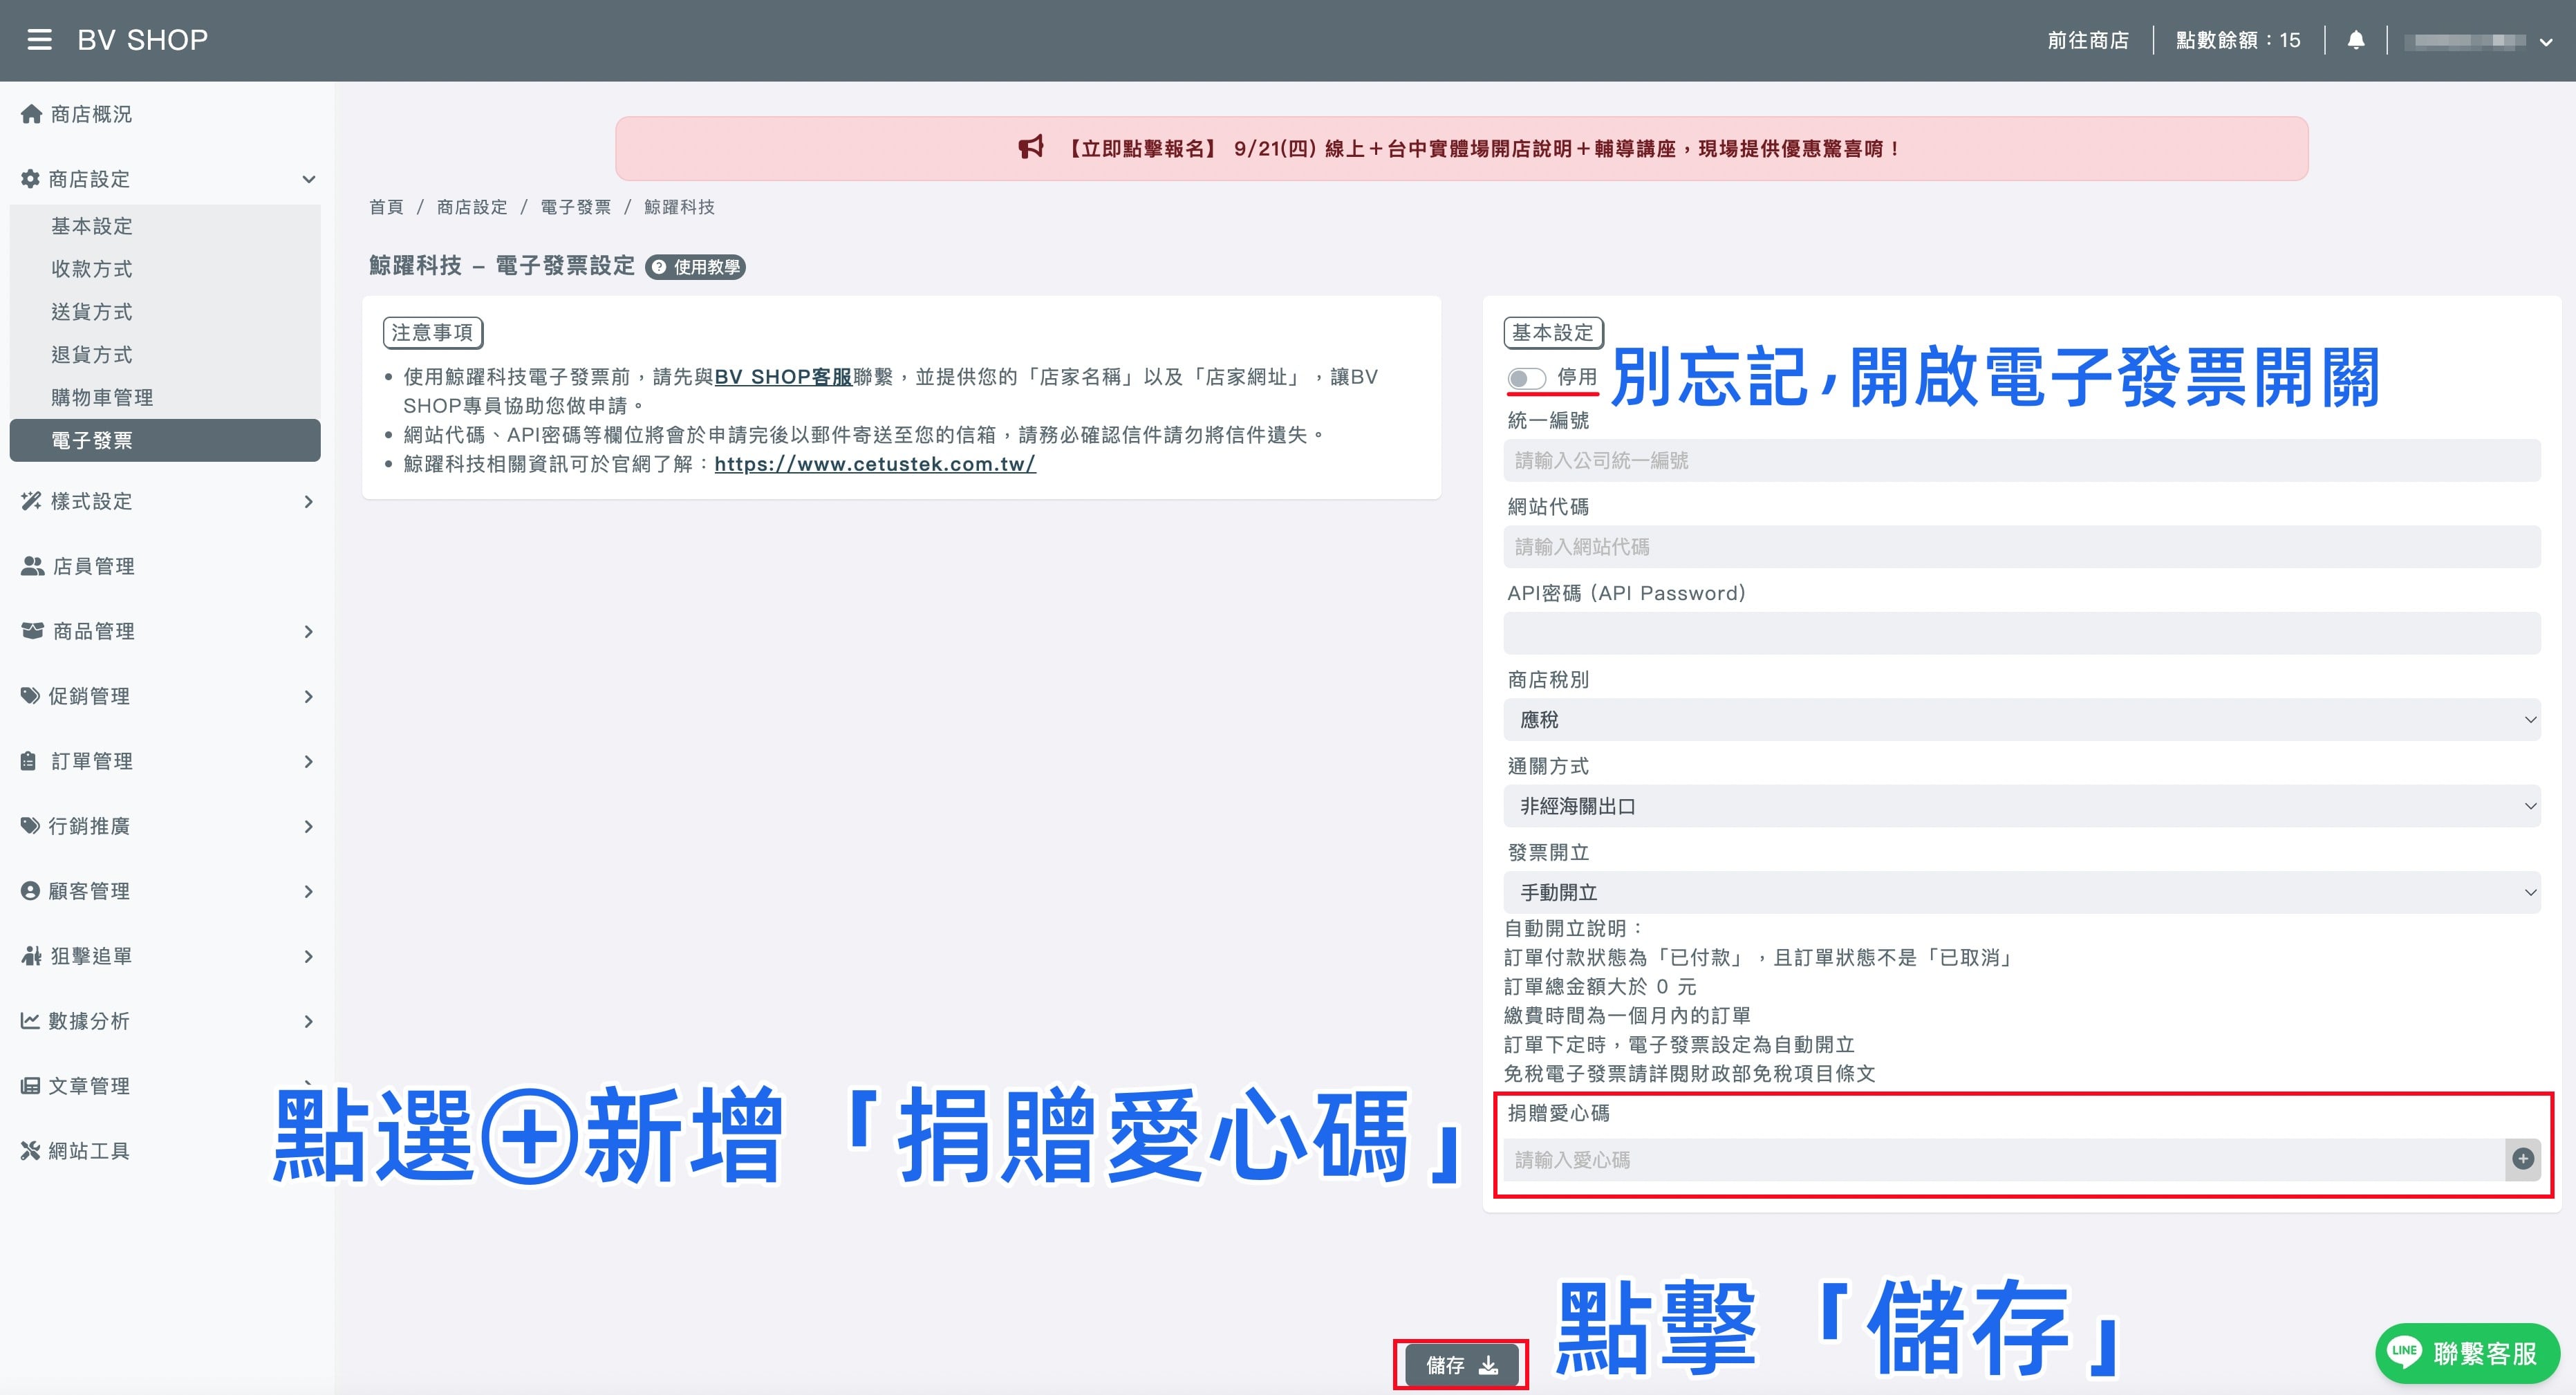2576x1395 pixels.
Task: Click the plus icon to add 愛心碼
Action: (x=2523, y=1159)
